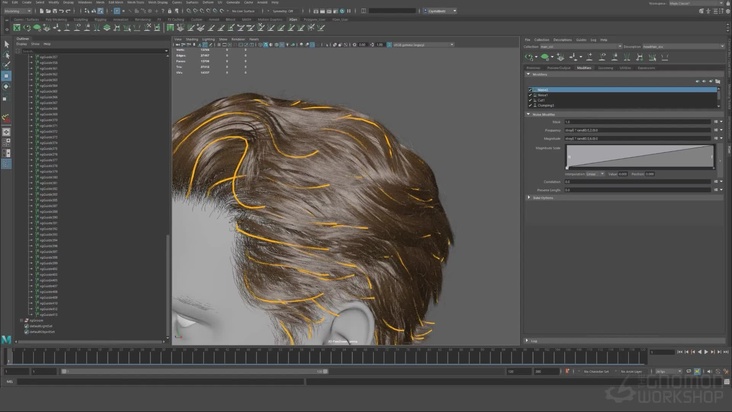The image size is (732, 412).
Task: Collapse the Noise Modifier section
Action: (x=528, y=114)
